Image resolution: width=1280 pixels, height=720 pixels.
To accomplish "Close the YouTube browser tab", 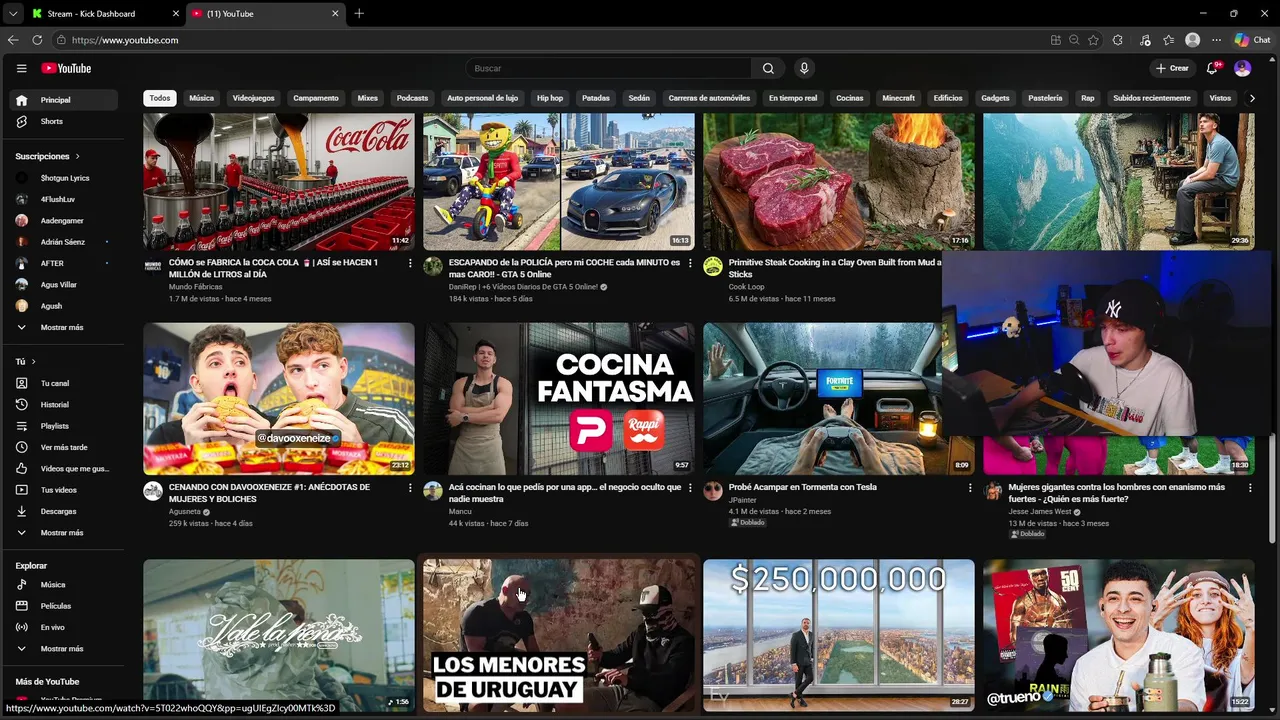I will (x=335, y=14).
